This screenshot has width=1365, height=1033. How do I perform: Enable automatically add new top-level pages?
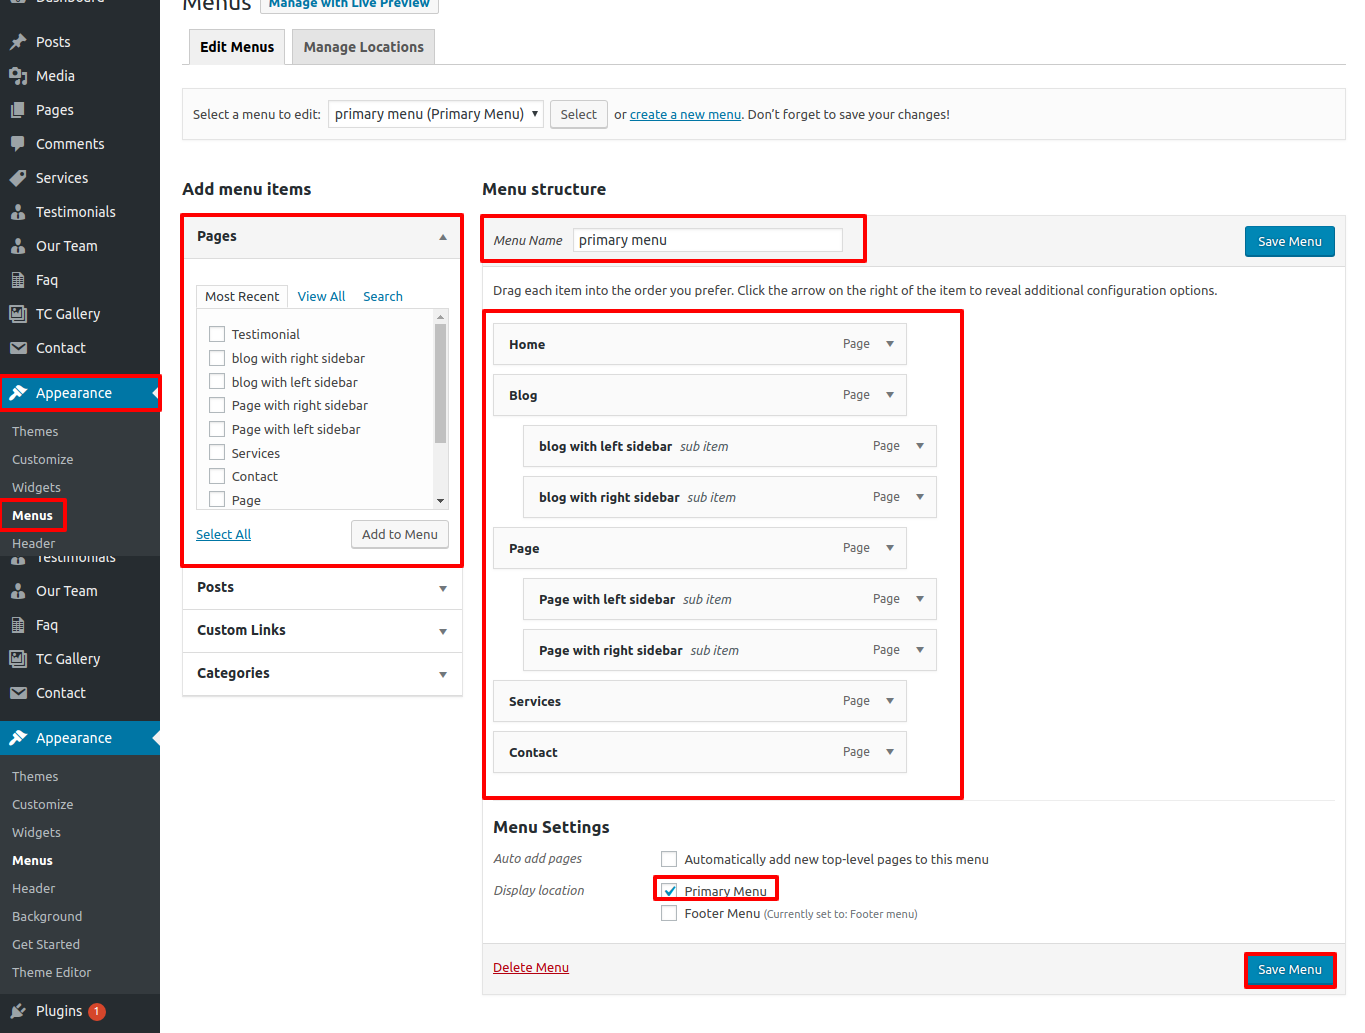[669, 859]
